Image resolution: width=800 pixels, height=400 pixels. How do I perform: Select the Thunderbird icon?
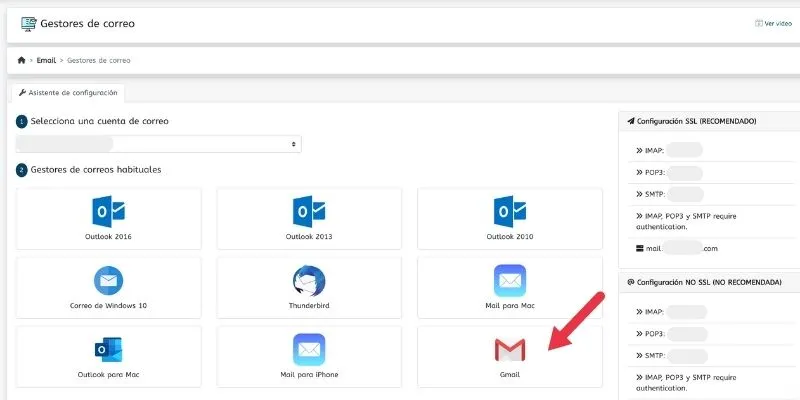pyautogui.click(x=309, y=281)
